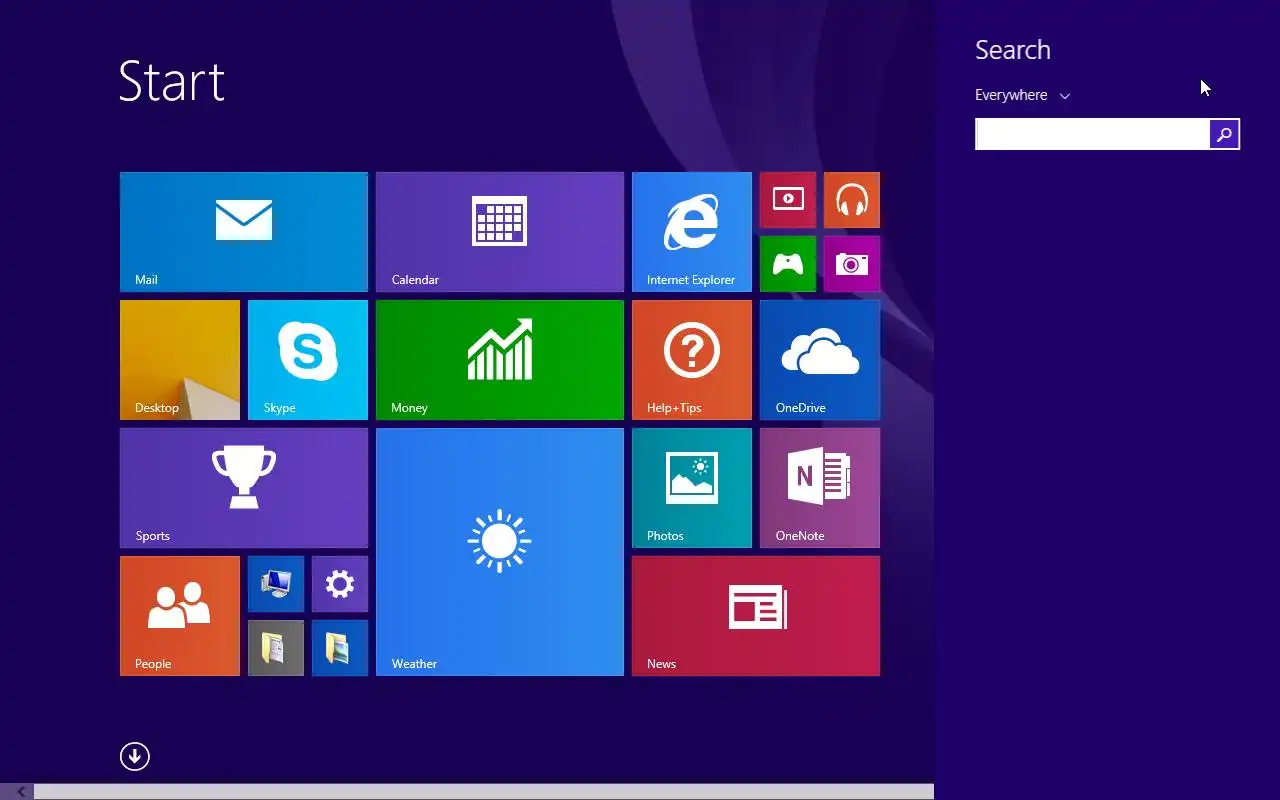Image resolution: width=1280 pixels, height=800 pixels.
Task: Open the Photos tile
Action: pos(692,488)
